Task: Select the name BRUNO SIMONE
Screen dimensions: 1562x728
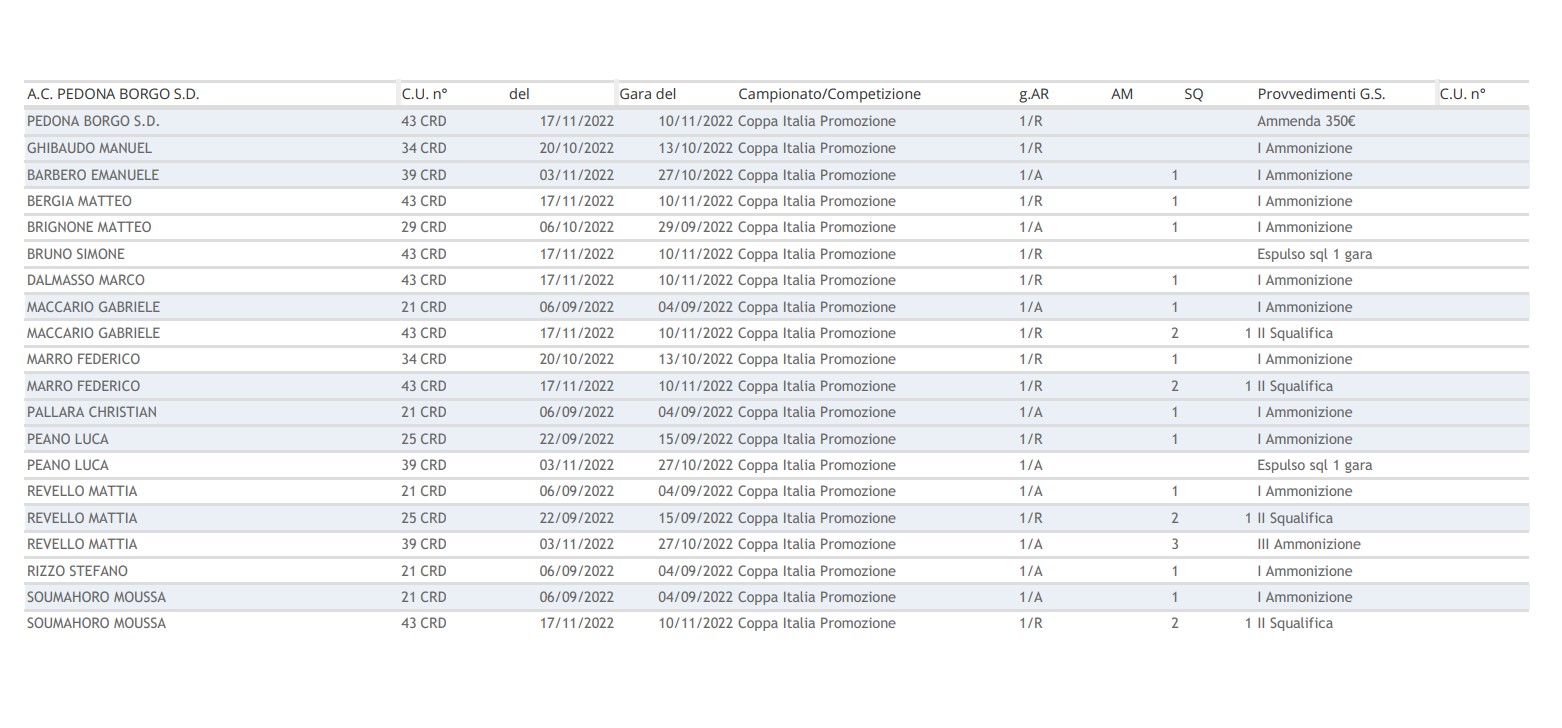Action: point(76,254)
